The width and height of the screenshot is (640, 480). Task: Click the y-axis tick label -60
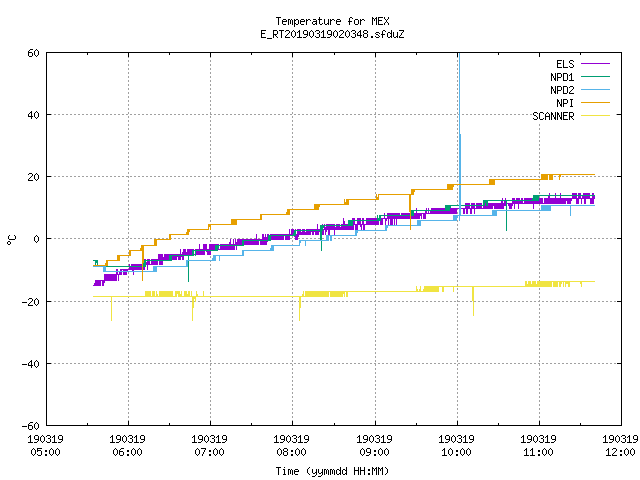point(31,426)
